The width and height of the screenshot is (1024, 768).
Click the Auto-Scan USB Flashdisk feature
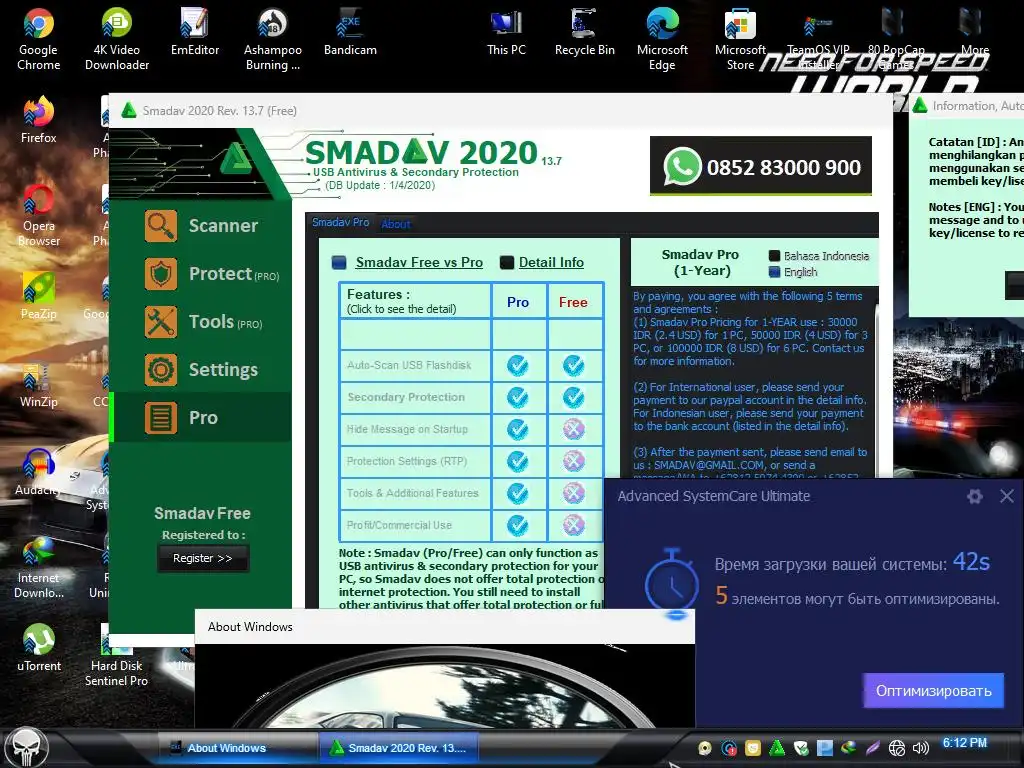[x=409, y=365]
